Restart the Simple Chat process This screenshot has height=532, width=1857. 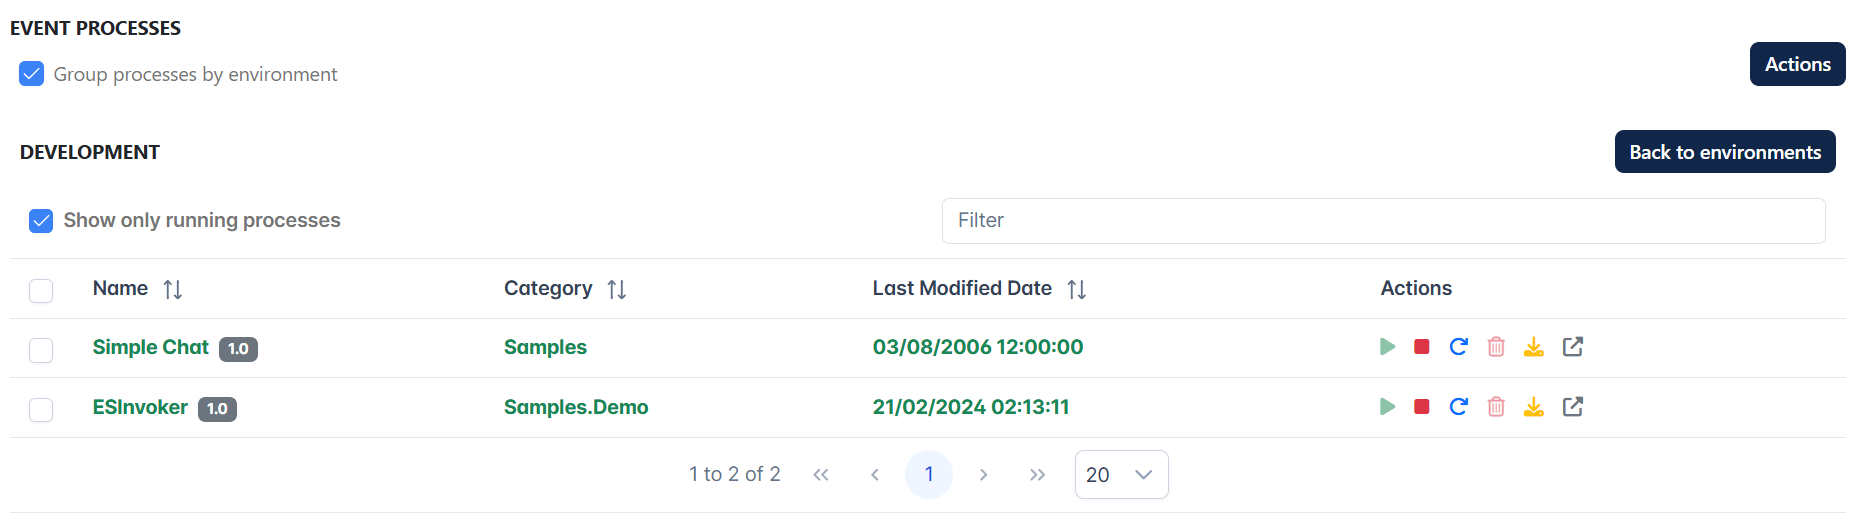1459,347
